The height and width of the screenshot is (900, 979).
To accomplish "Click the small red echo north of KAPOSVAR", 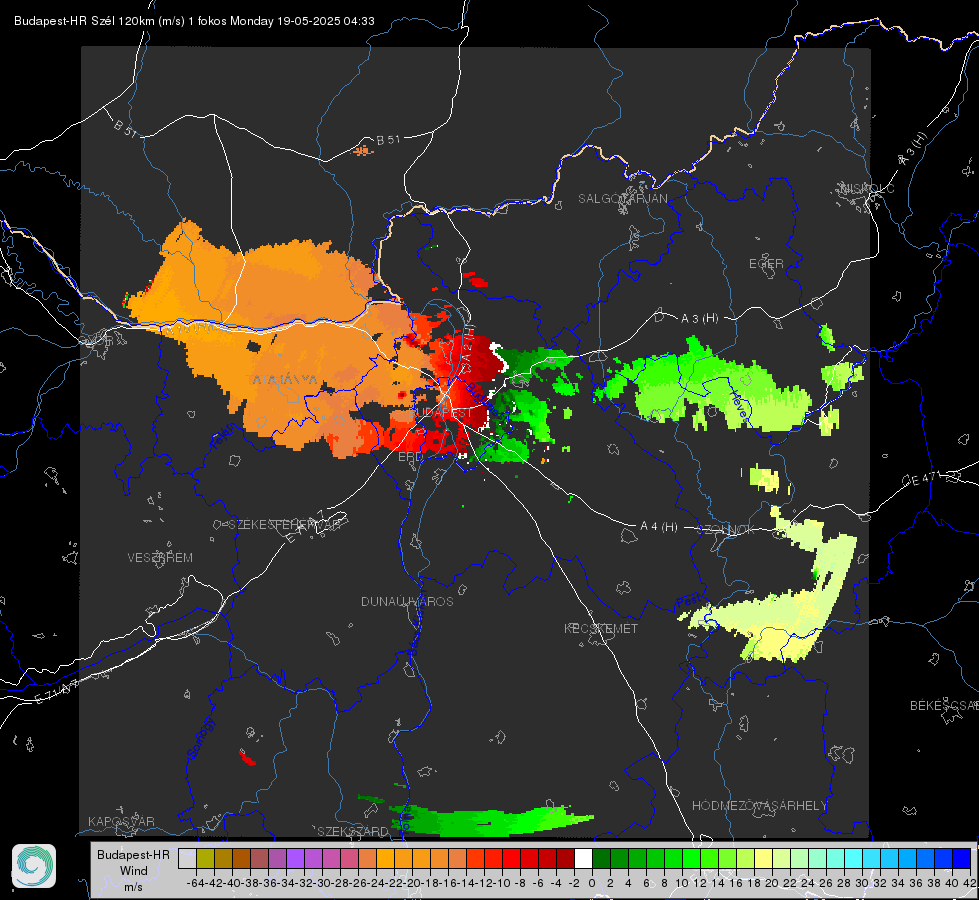I will pyautogui.click(x=247, y=758).
